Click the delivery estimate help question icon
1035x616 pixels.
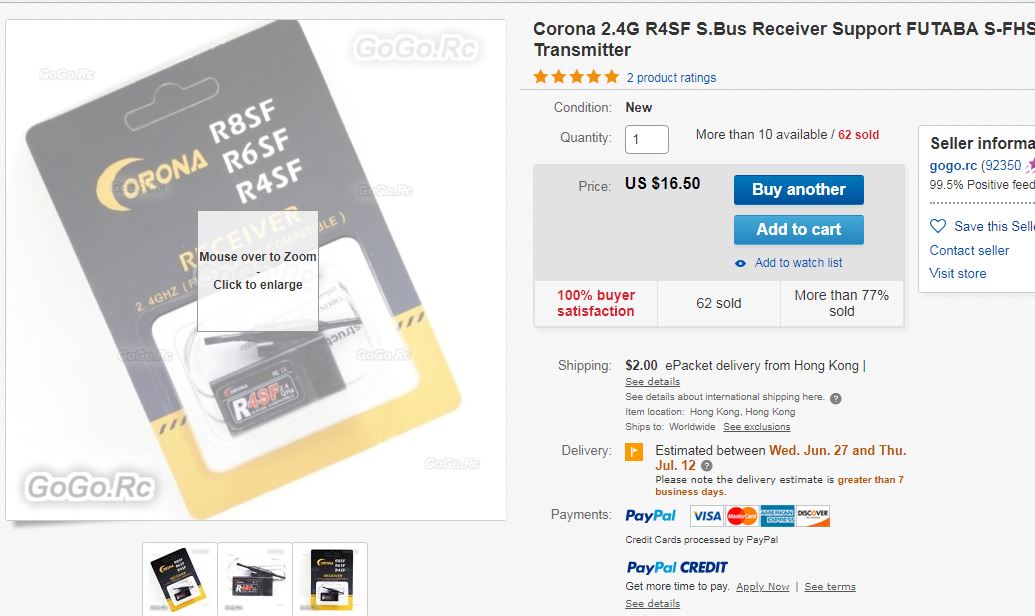tap(706, 465)
